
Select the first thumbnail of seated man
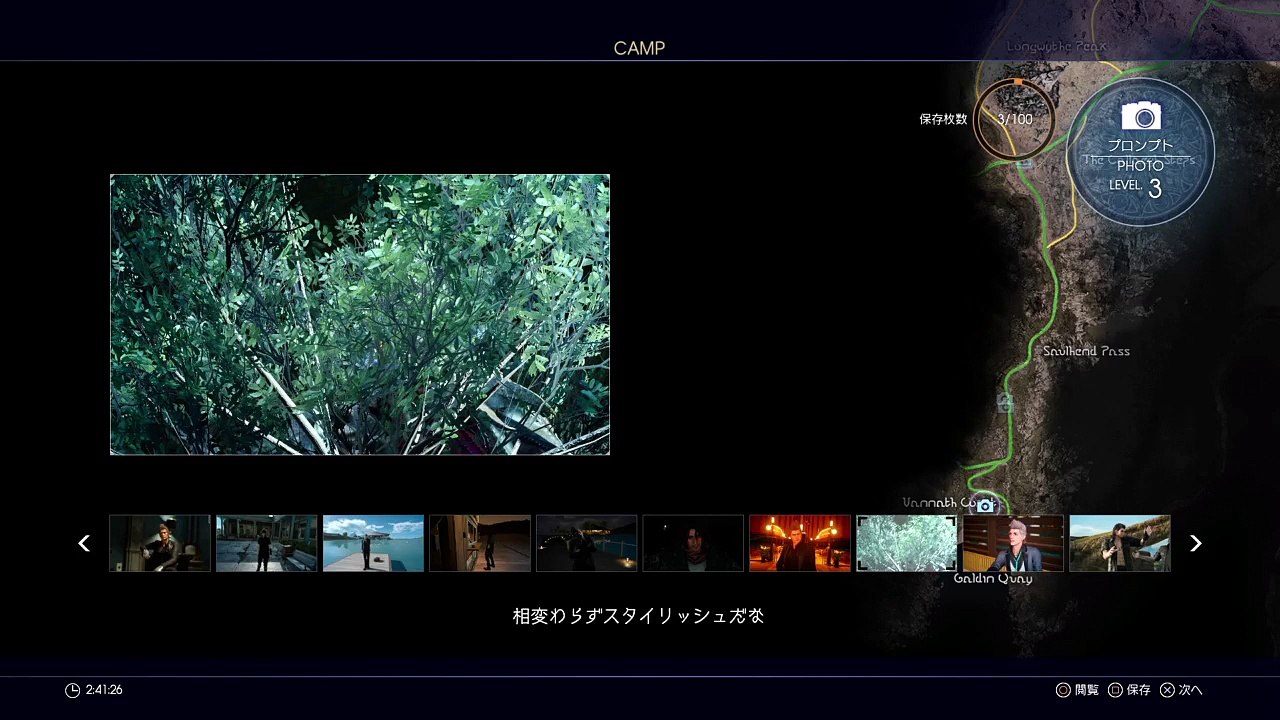click(160, 543)
